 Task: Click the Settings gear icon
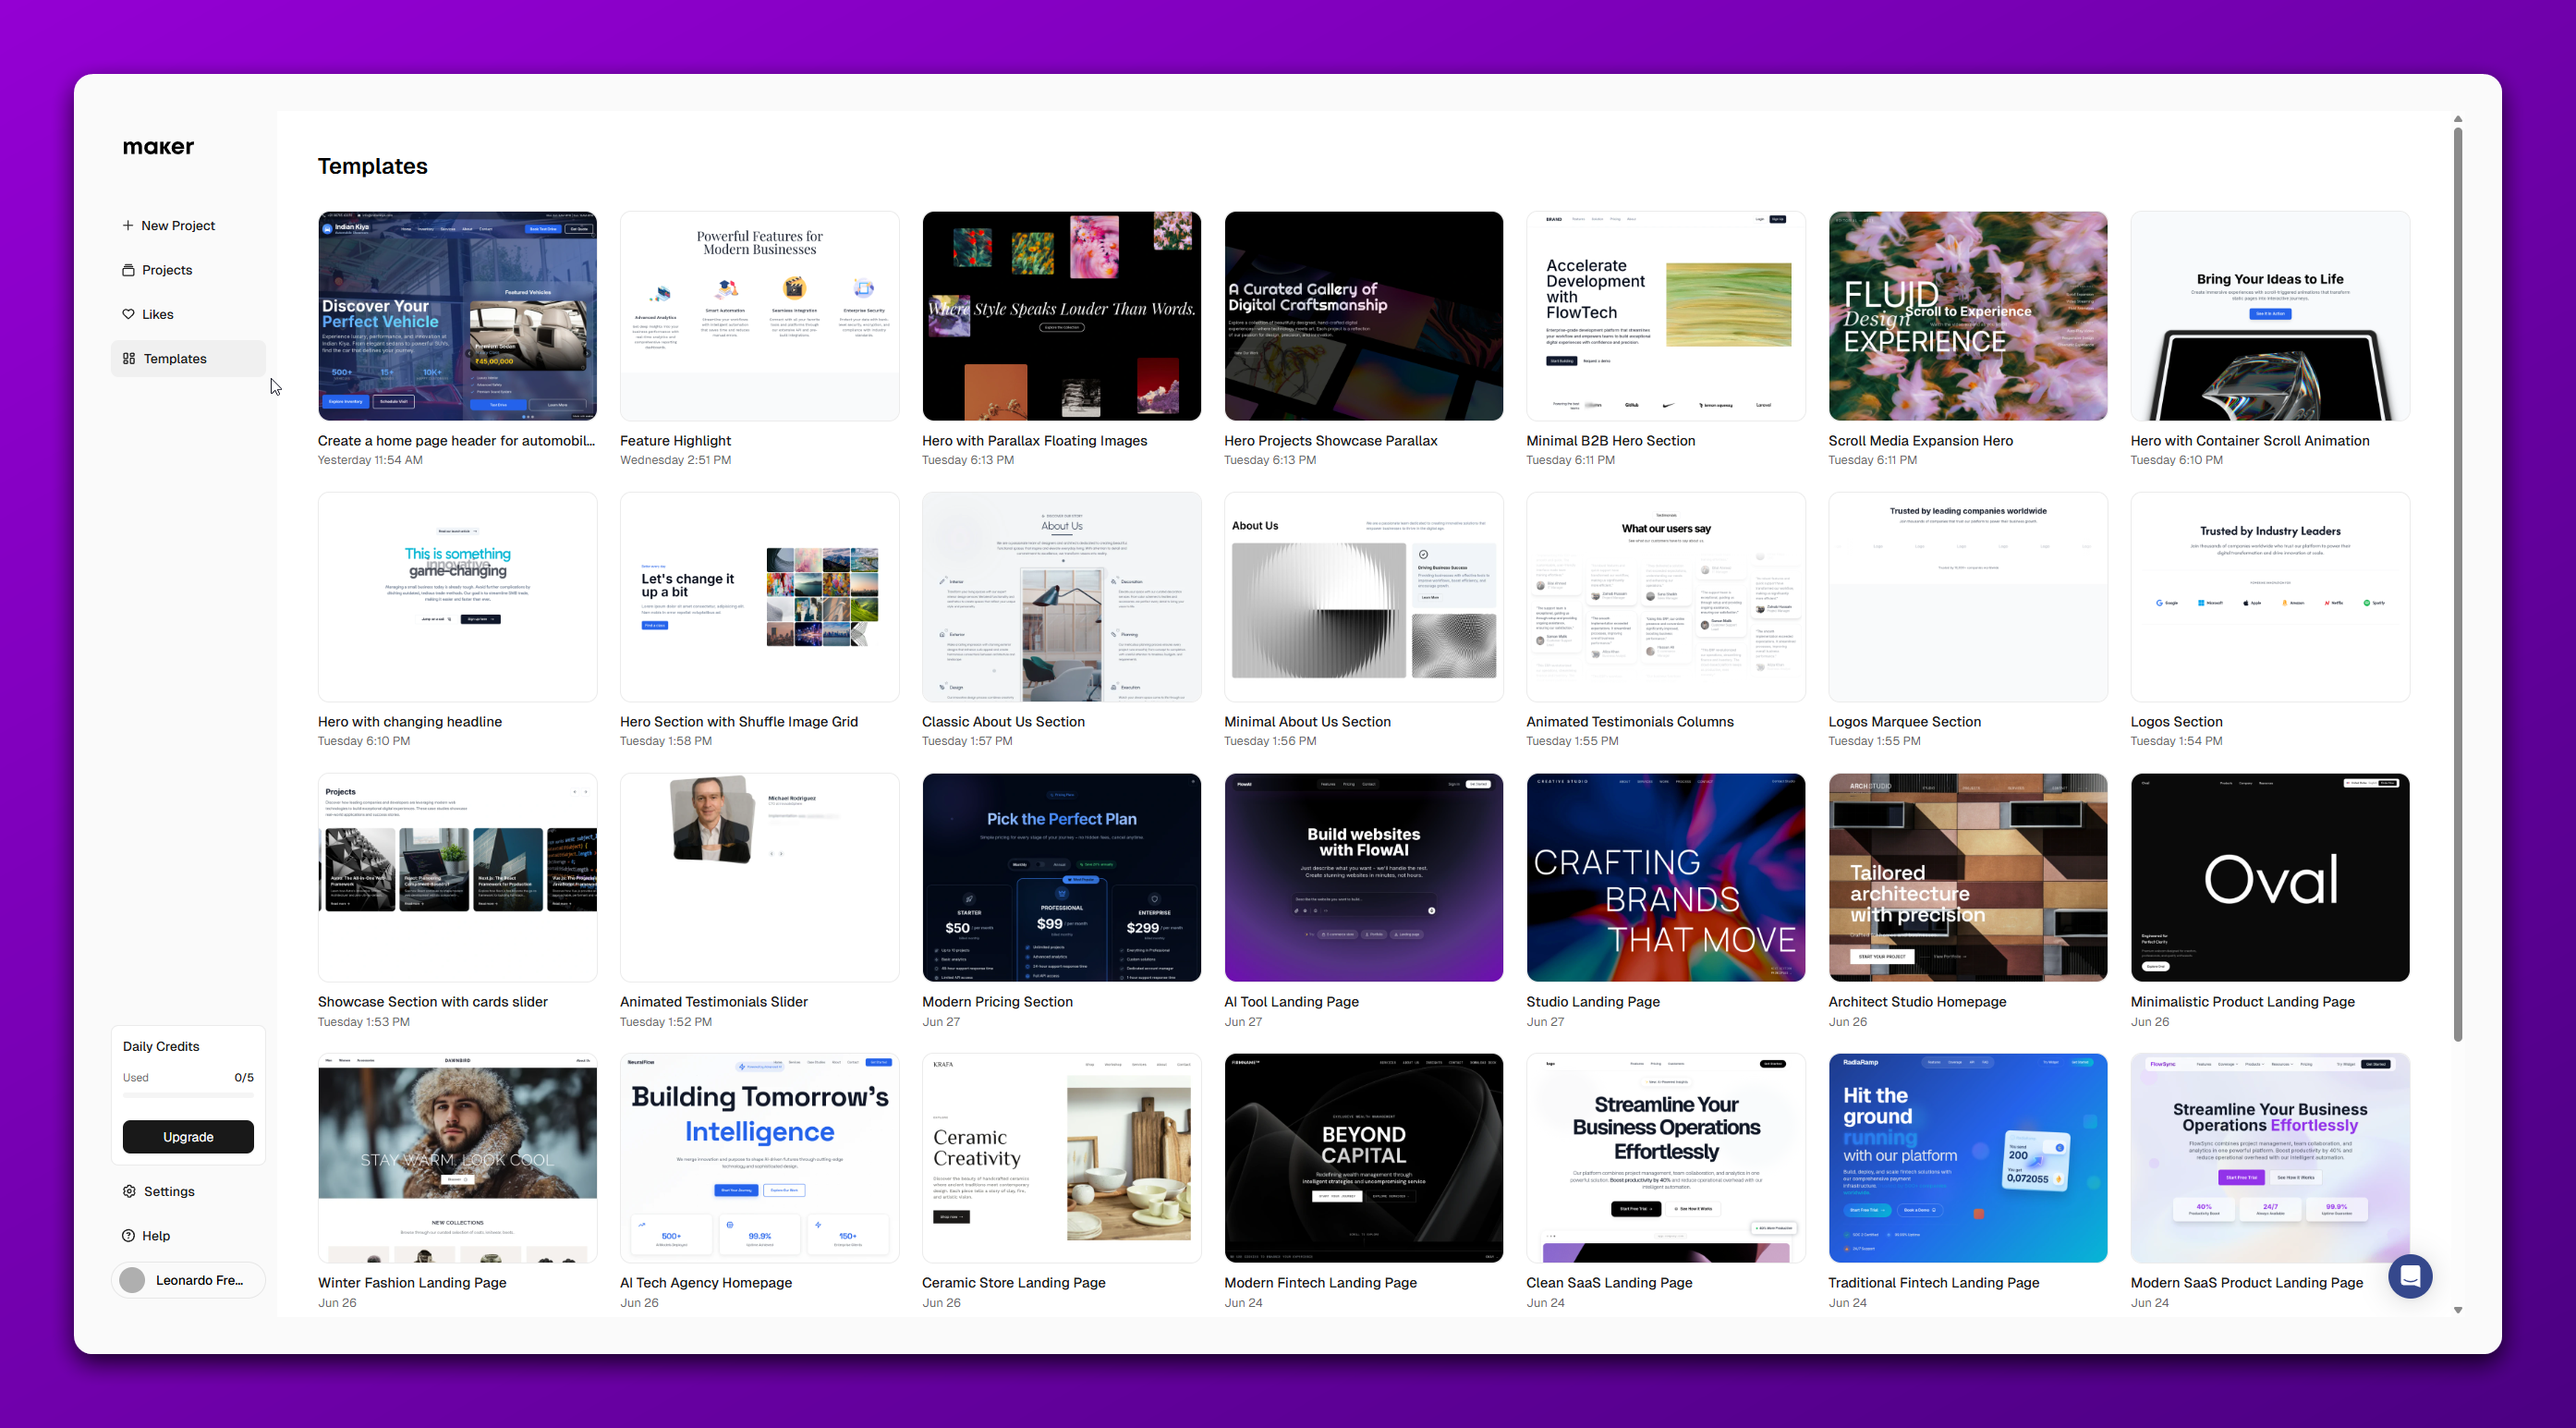coord(129,1191)
